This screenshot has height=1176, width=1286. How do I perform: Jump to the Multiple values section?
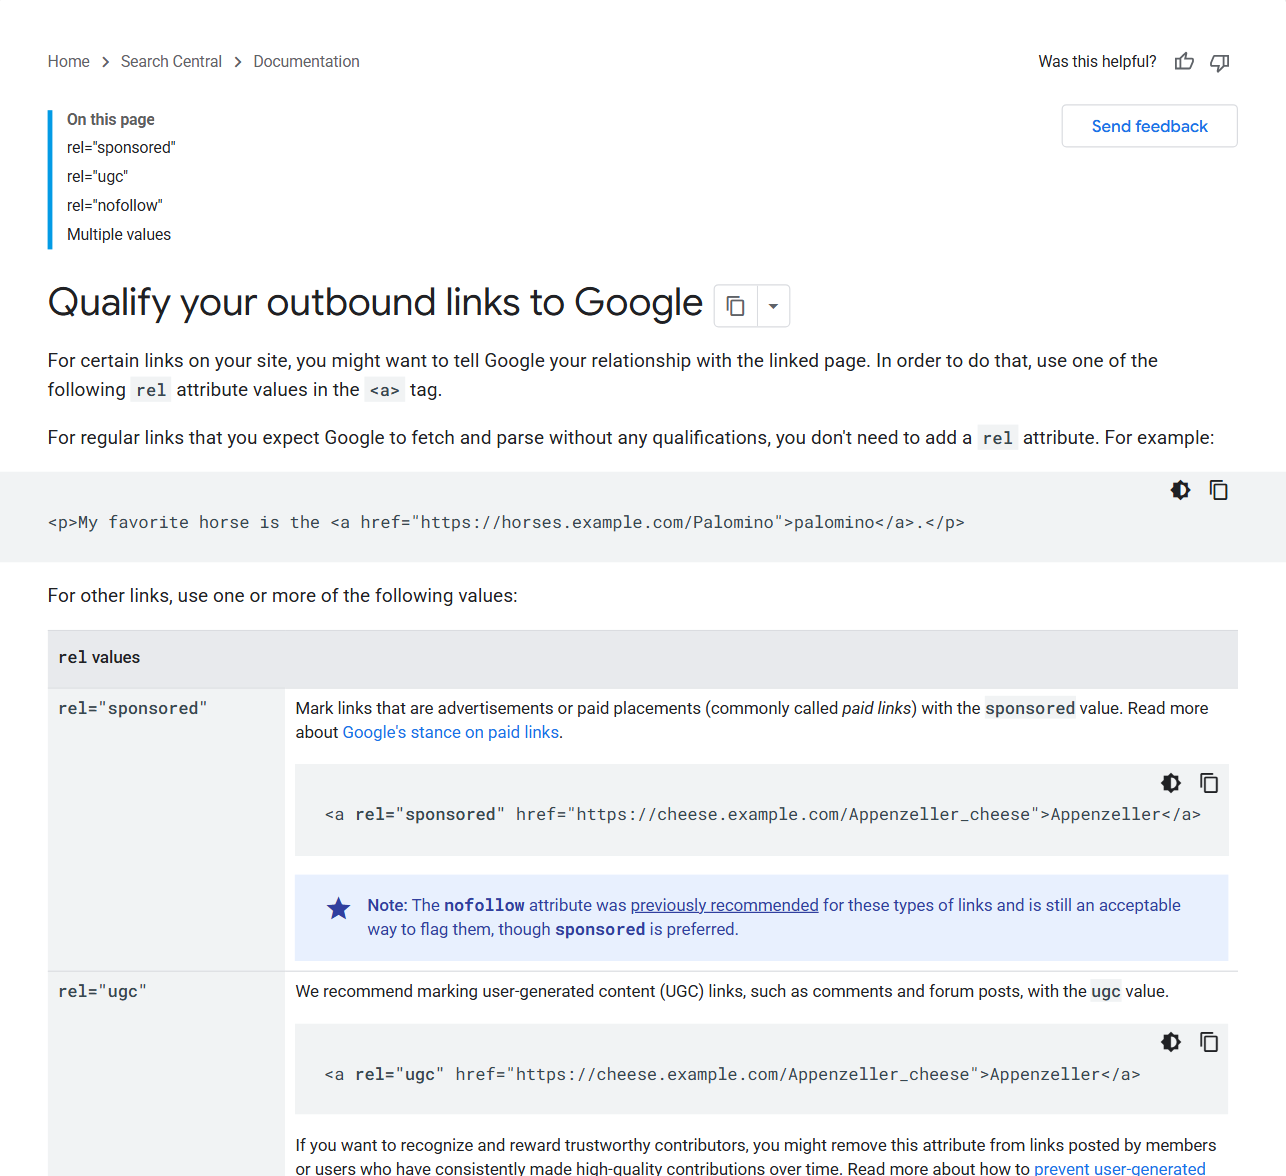pos(118,234)
